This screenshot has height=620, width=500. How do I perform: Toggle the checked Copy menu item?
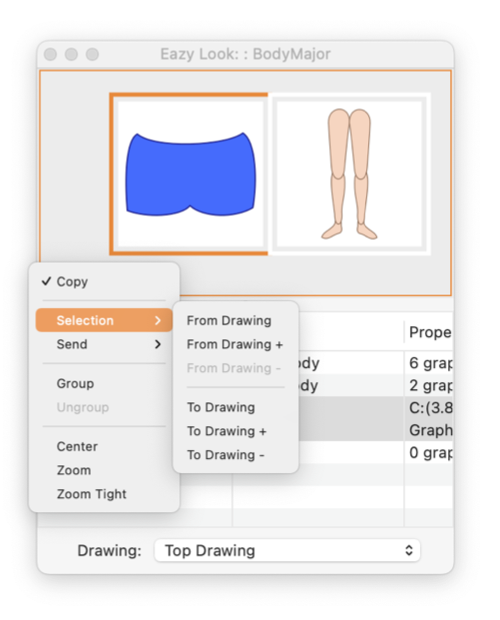104,282
